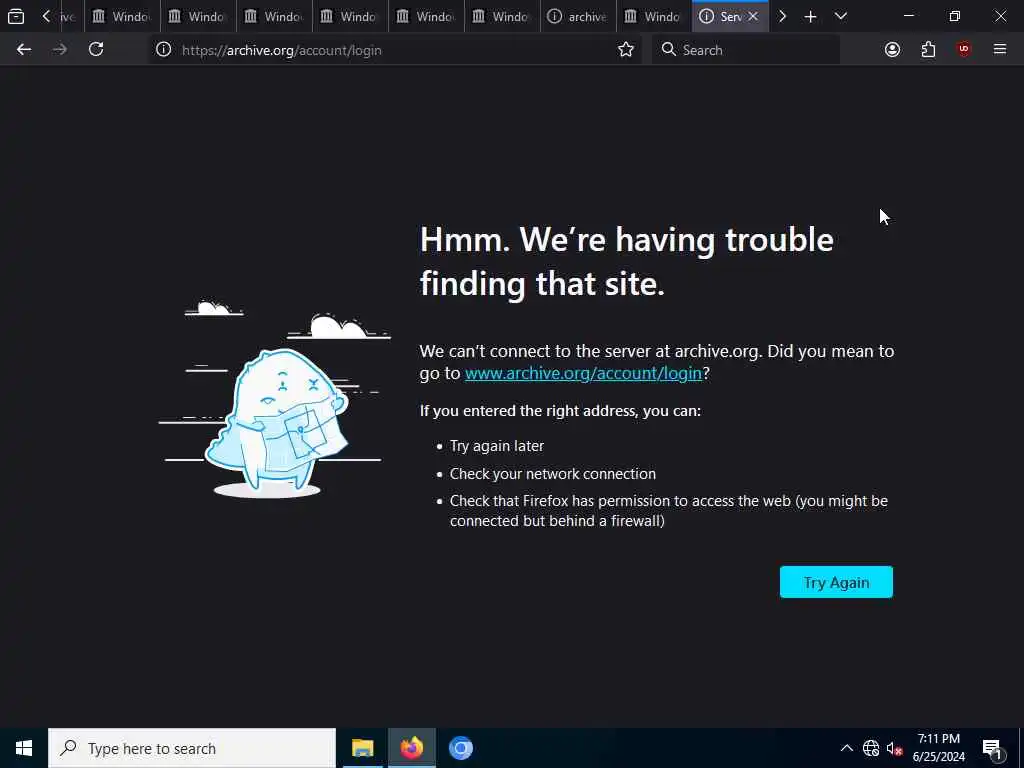Restore down the Firefox window
The width and height of the screenshot is (1024, 768).
(955, 16)
